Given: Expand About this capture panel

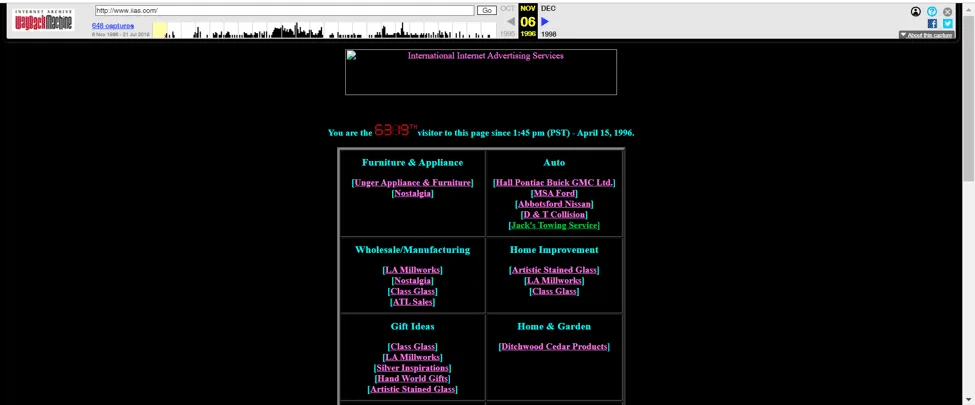Looking at the screenshot, I should (x=926, y=35).
